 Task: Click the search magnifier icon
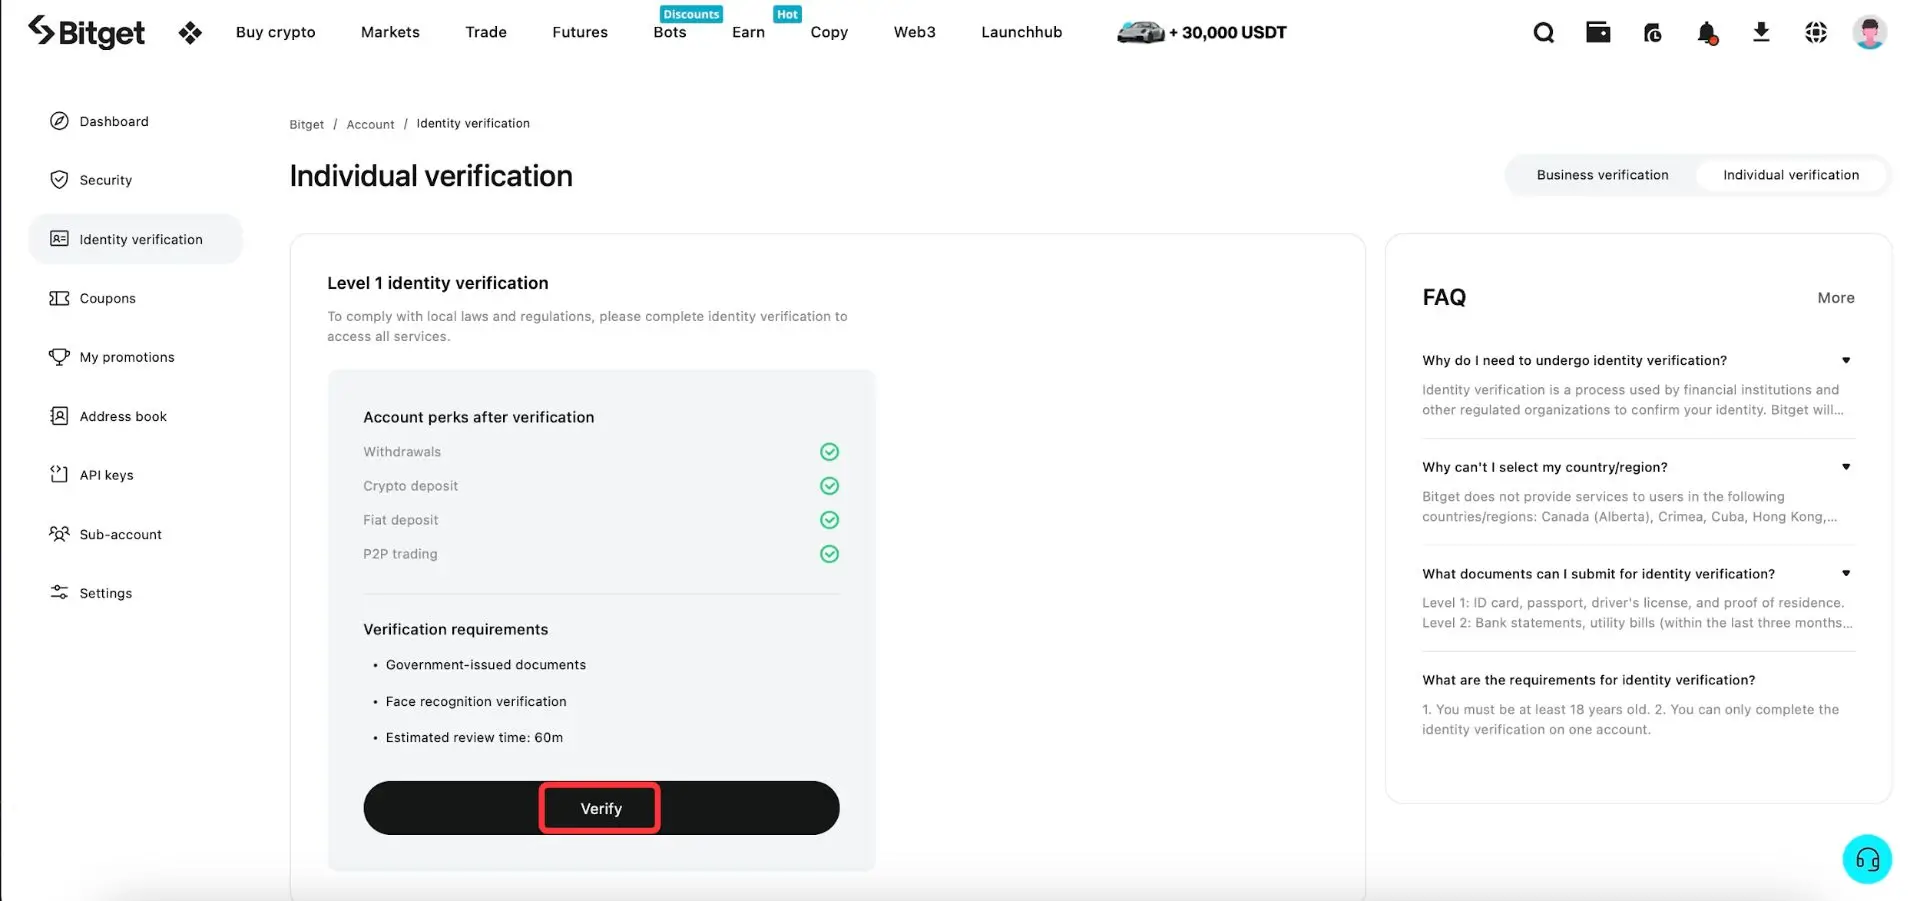pyautogui.click(x=1543, y=33)
